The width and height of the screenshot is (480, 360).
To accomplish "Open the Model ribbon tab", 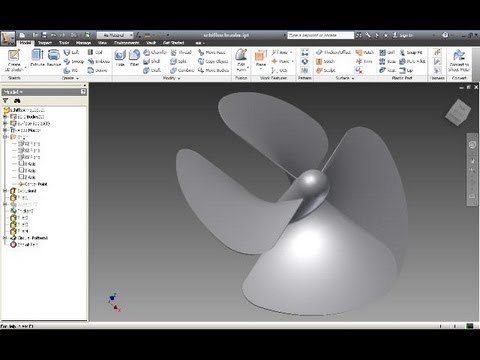I will tap(25, 43).
